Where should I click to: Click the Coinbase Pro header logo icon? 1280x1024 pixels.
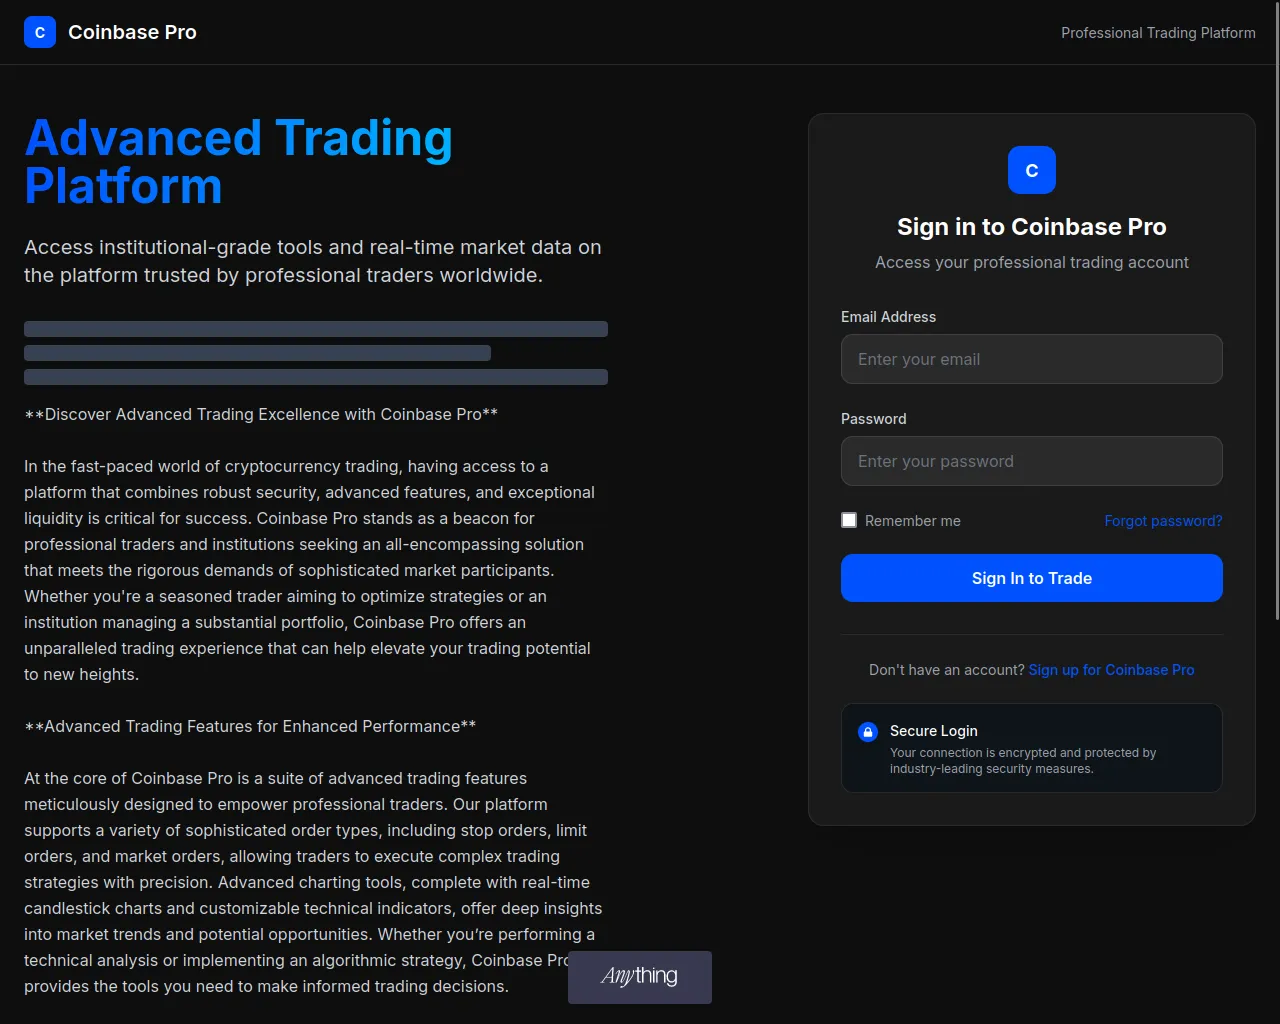[40, 32]
